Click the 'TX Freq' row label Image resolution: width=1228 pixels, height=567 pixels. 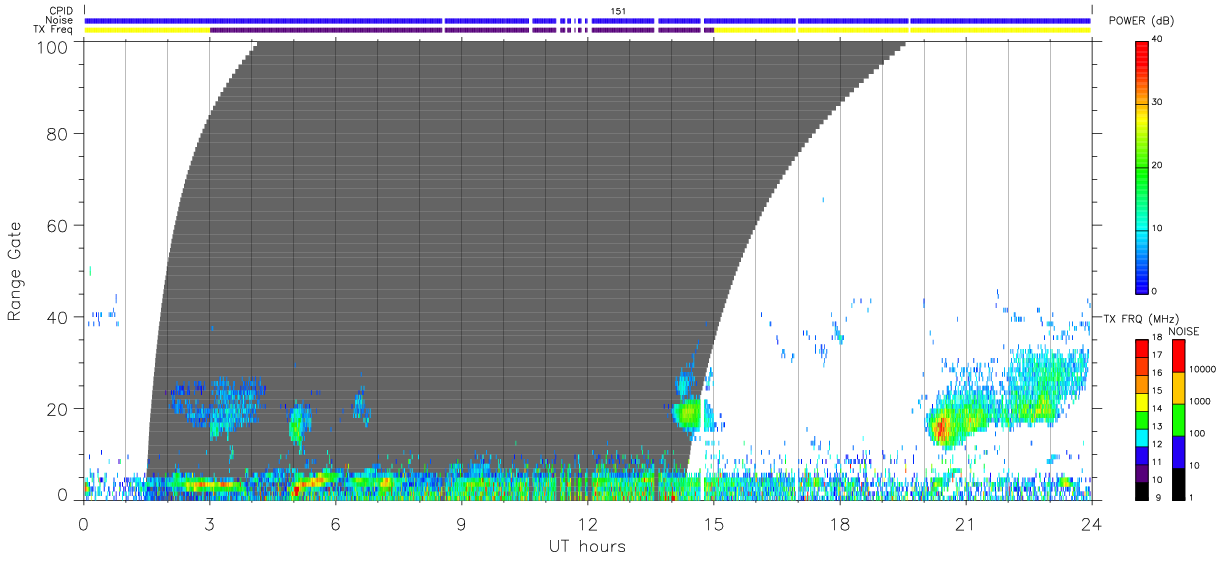click(54, 30)
